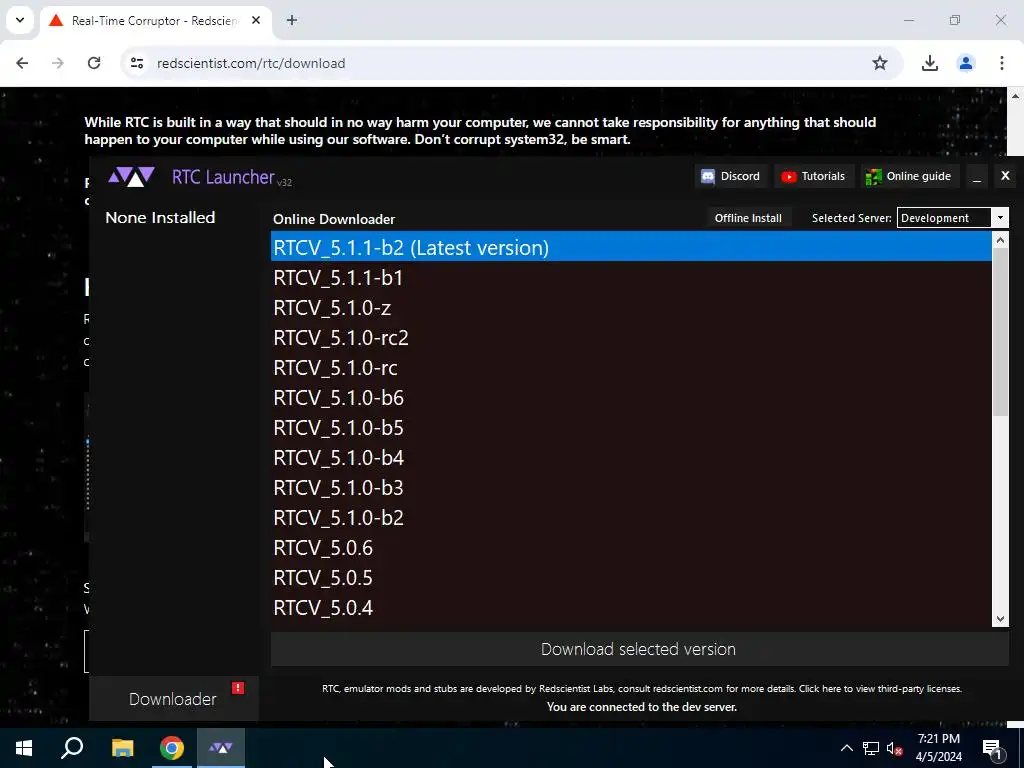Select RTCV_5.1.1-b2 (Latest version)
The width and height of the screenshot is (1024, 768).
pyautogui.click(x=631, y=248)
